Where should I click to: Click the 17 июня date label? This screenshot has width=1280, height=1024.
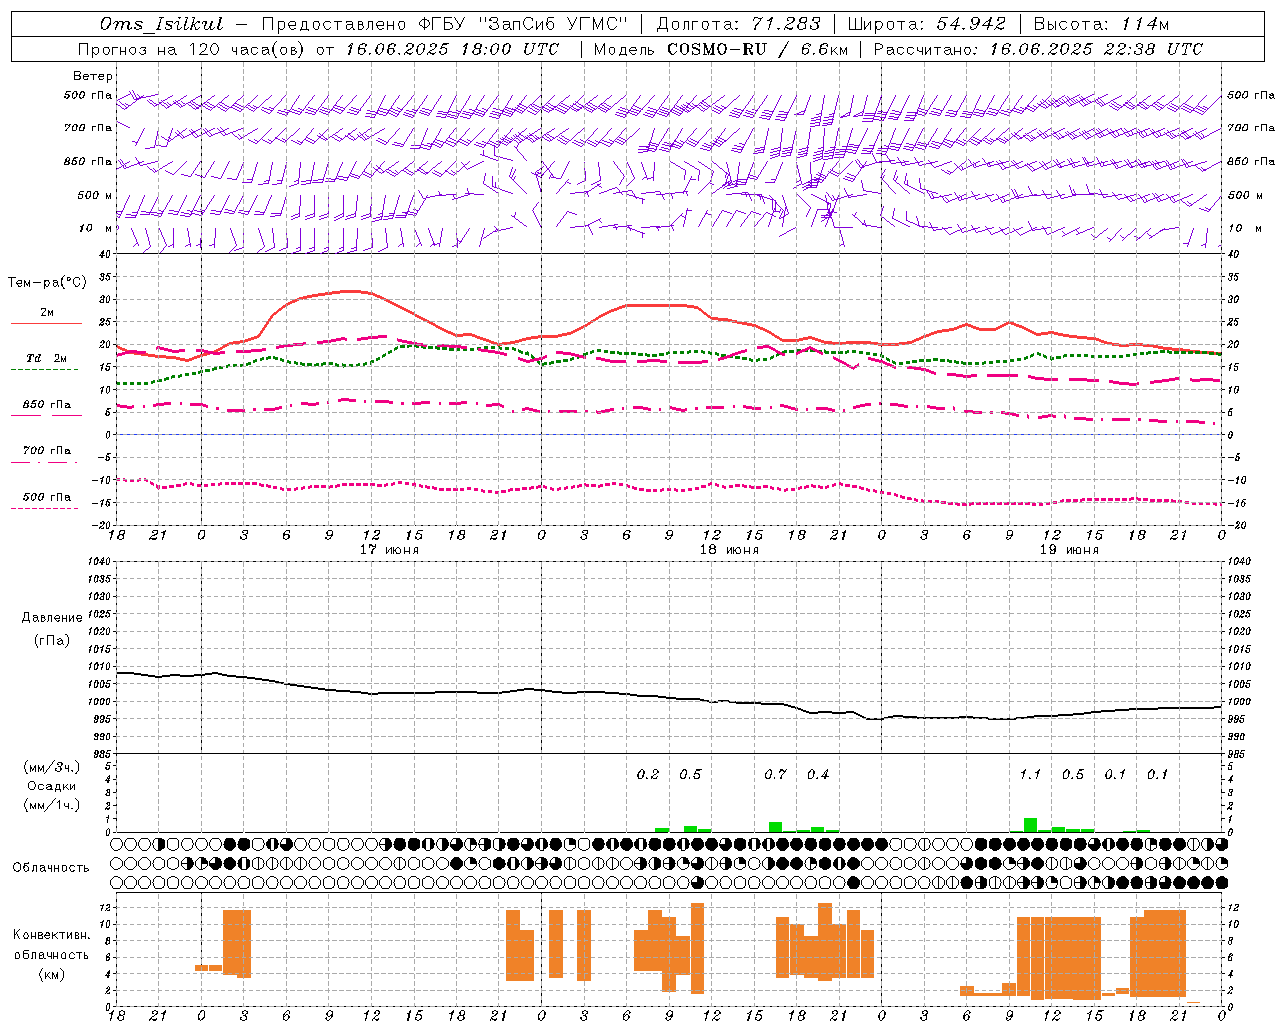(389, 550)
